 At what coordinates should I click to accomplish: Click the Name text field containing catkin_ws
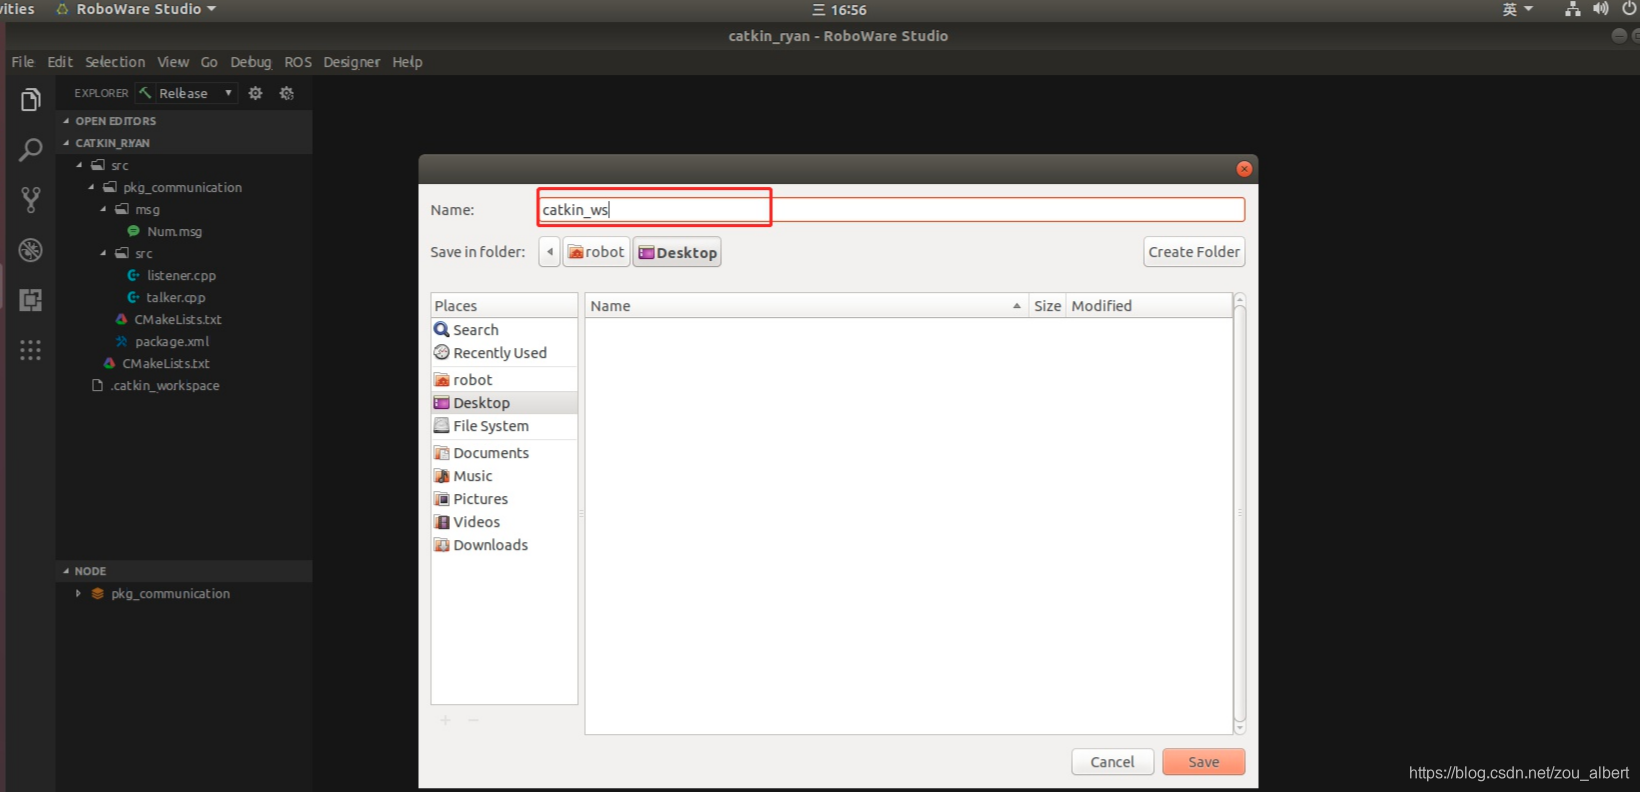[x=891, y=209]
